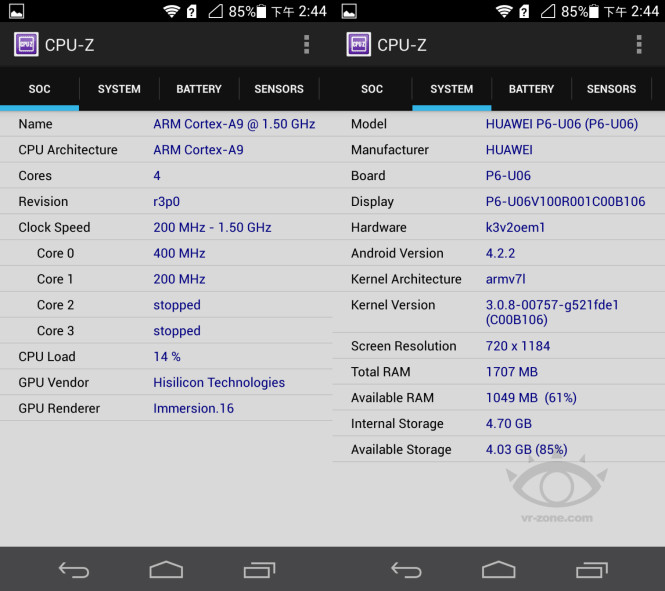Switch to SOC tab on right screen
Image resolution: width=665 pixels, height=591 pixels.
(x=372, y=89)
